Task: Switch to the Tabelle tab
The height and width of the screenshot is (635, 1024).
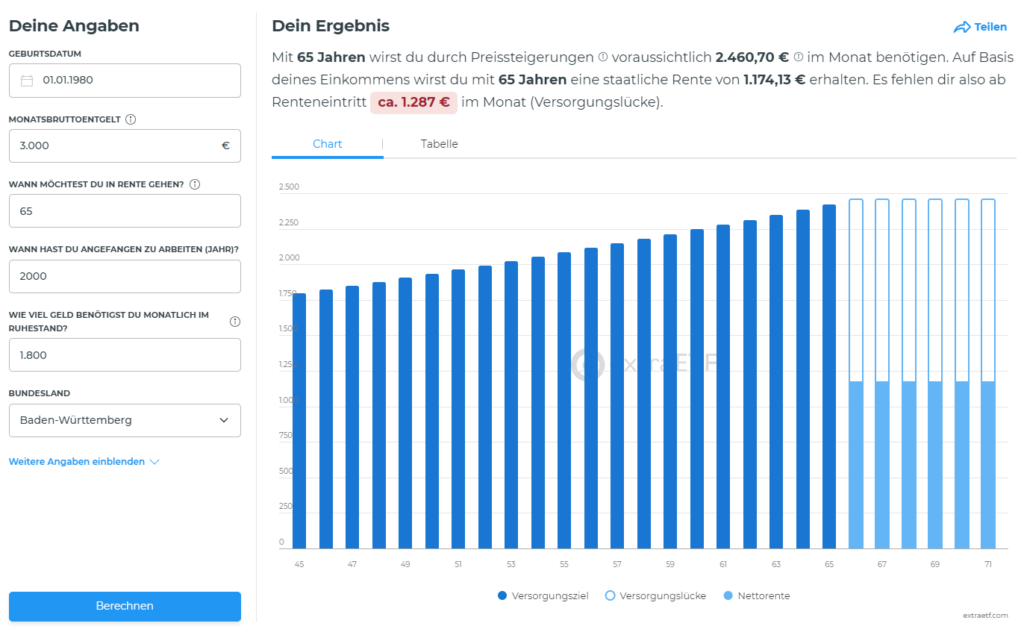Action: point(439,143)
